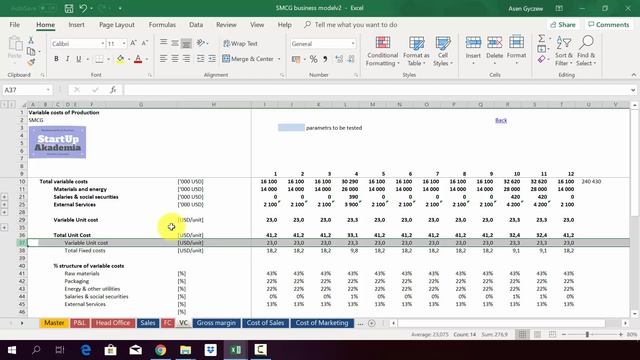Image resolution: width=640 pixels, height=360 pixels.
Task: Increase decimal places
Action: pyautogui.click(x=339, y=59)
